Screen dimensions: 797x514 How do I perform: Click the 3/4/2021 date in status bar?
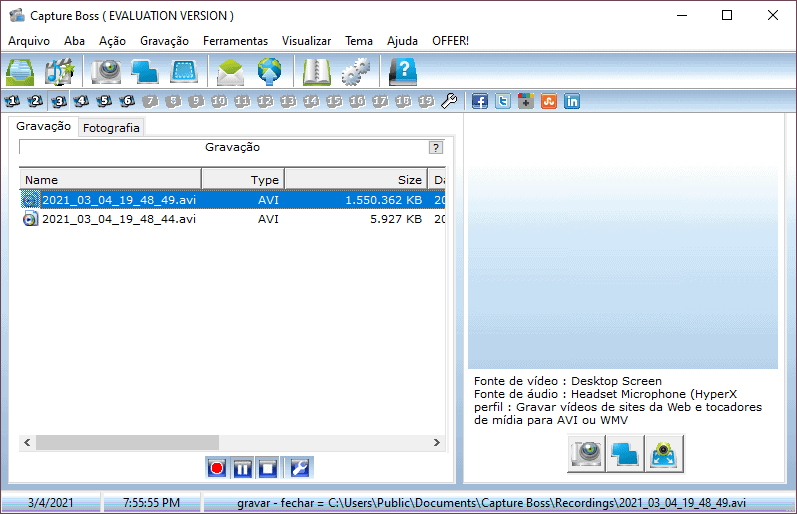(x=50, y=503)
